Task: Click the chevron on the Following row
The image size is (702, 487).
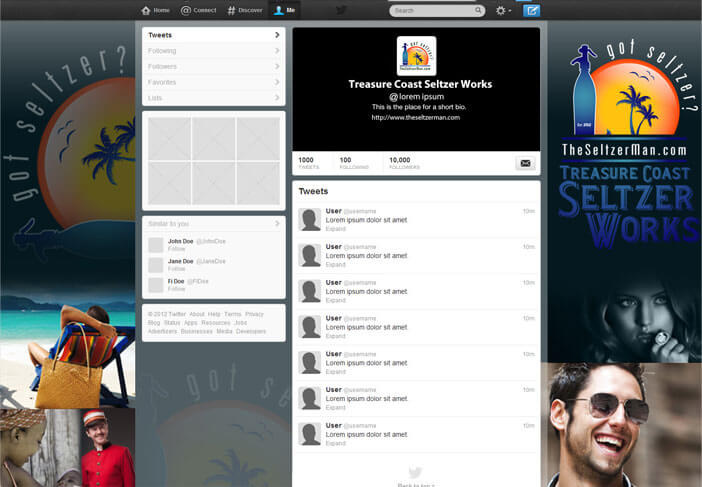Action: (x=277, y=51)
